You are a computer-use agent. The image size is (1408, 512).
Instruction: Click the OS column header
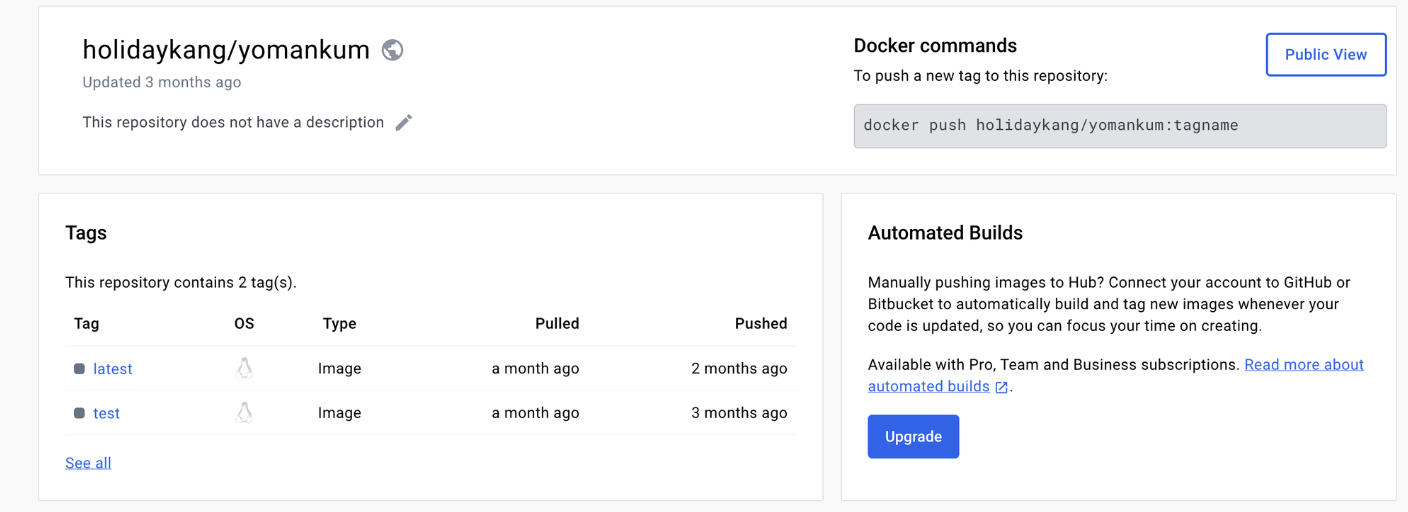click(x=244, y=324)
